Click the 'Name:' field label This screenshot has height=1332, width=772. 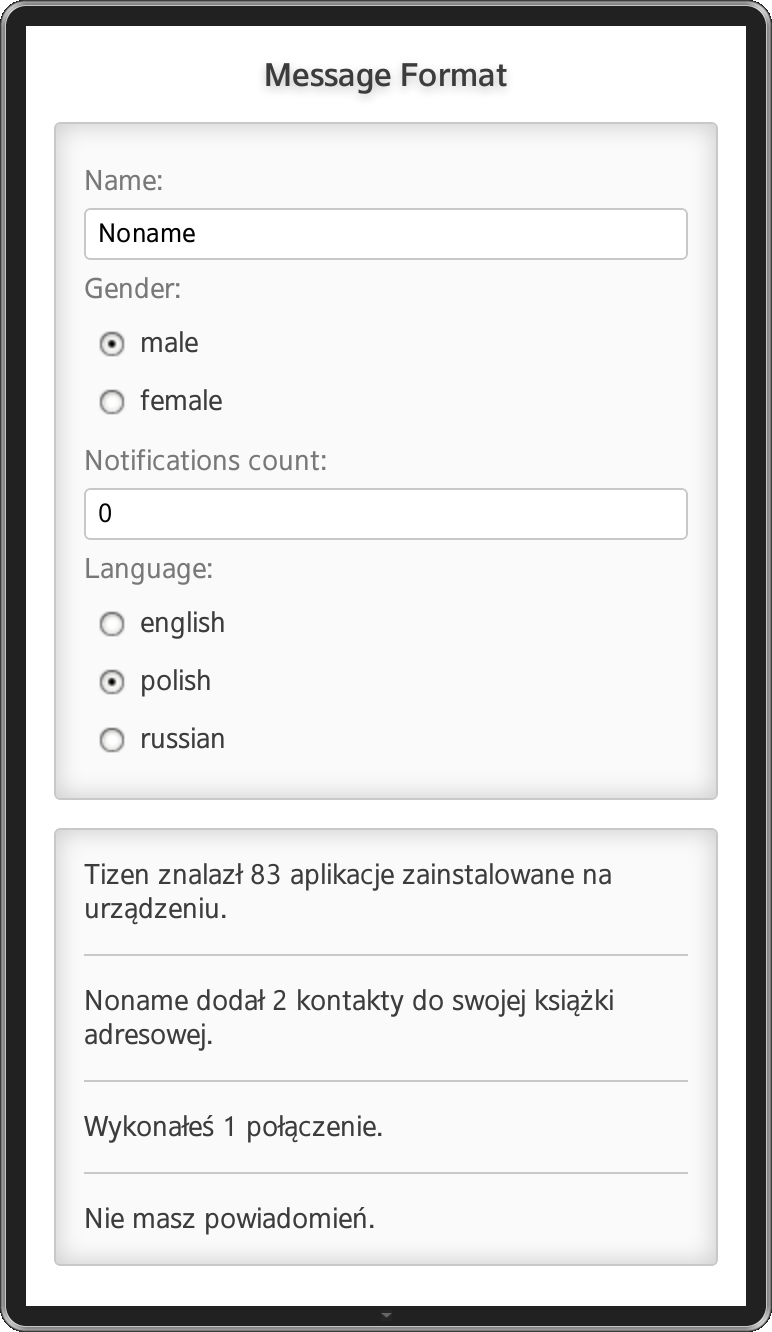click(124, 181)
